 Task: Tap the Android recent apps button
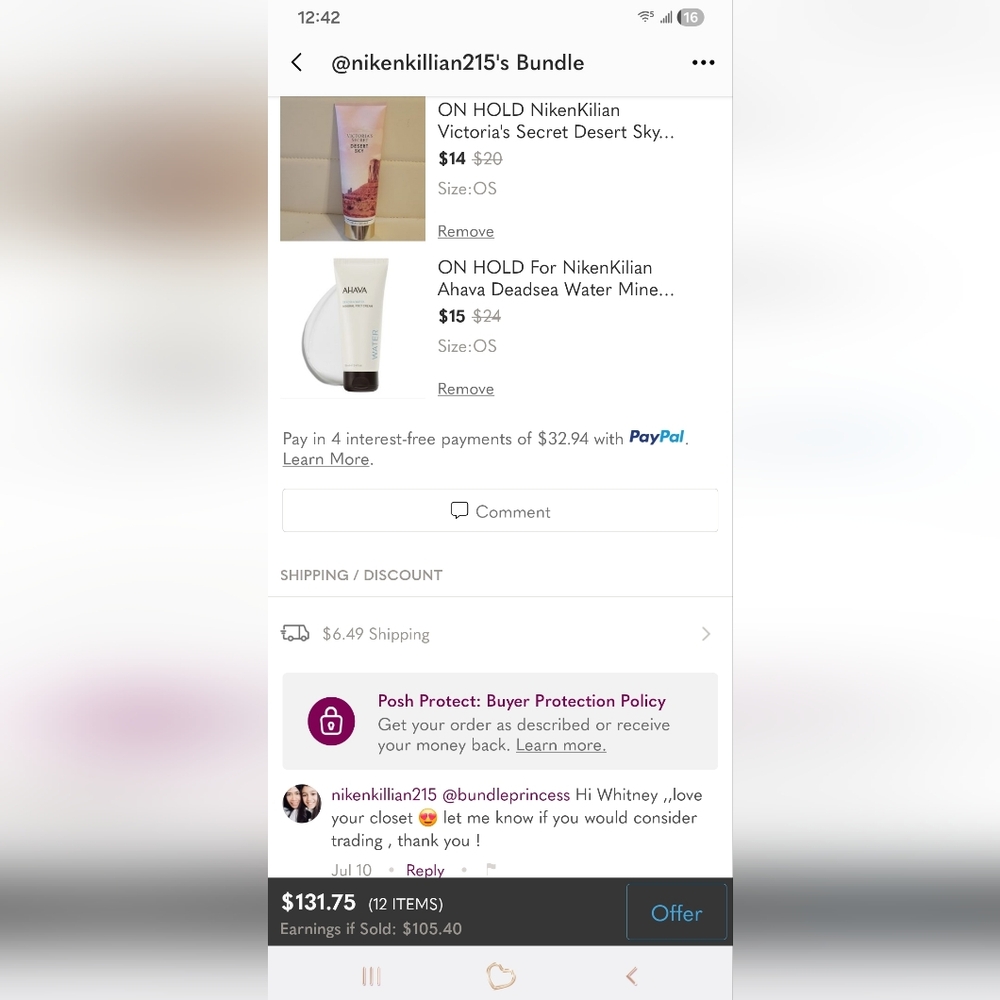(x=371, y=976)
